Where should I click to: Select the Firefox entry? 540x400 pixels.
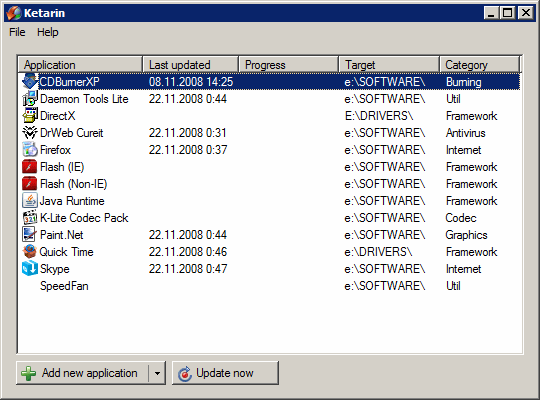pos(55,150)
